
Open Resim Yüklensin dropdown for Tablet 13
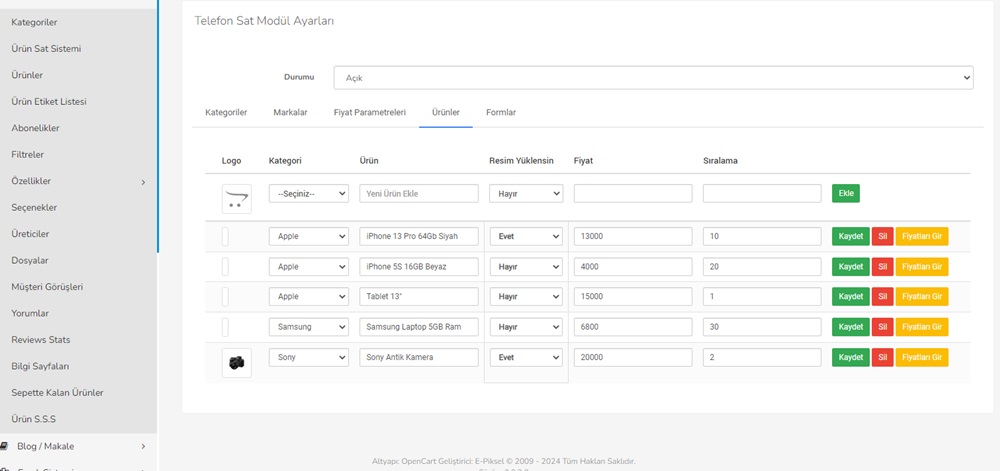point(526,296)
